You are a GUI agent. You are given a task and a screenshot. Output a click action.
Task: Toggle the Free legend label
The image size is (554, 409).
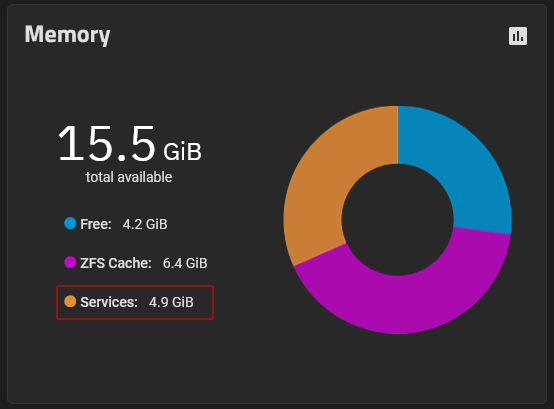(x=96, y=224)
